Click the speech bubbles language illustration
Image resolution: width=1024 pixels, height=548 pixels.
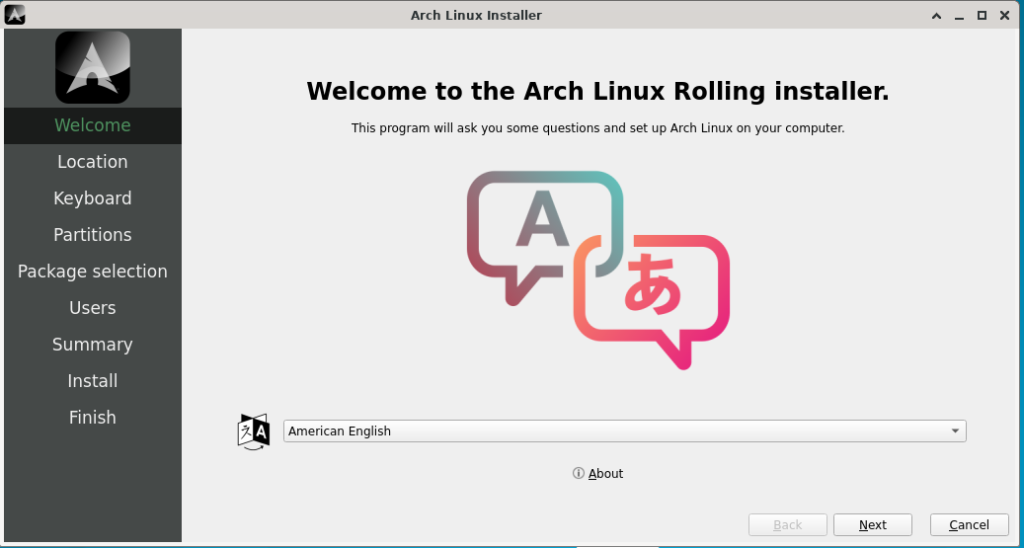598,270
